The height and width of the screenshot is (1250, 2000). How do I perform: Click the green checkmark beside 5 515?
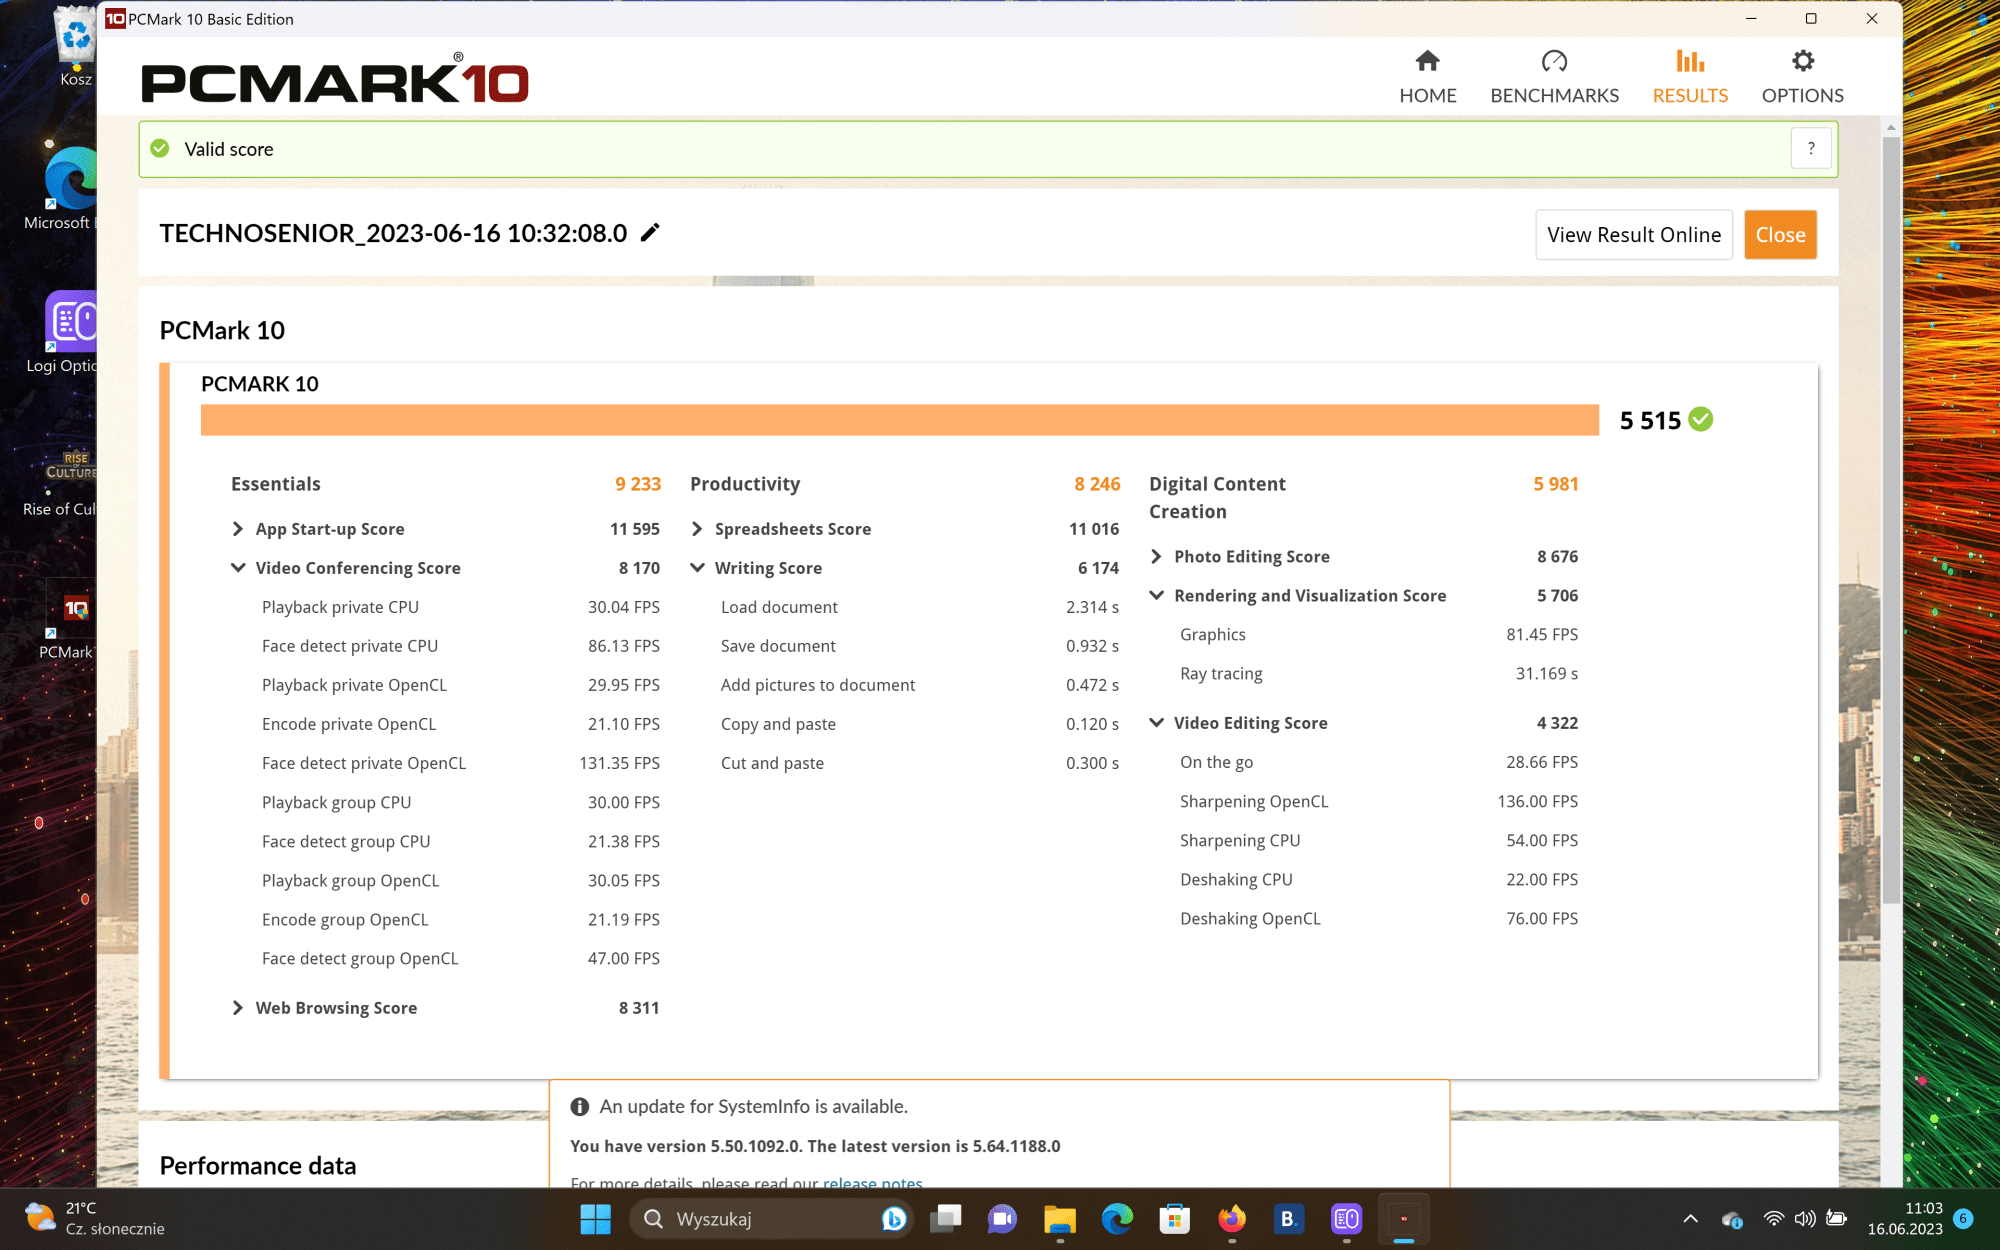pos(1700,420)
